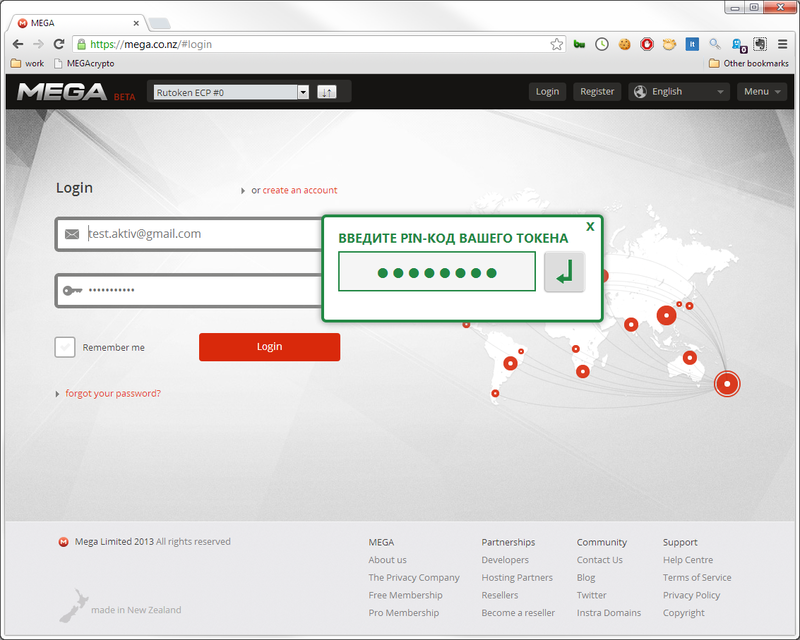Open the Copyright footer link

tap(684, 613)
